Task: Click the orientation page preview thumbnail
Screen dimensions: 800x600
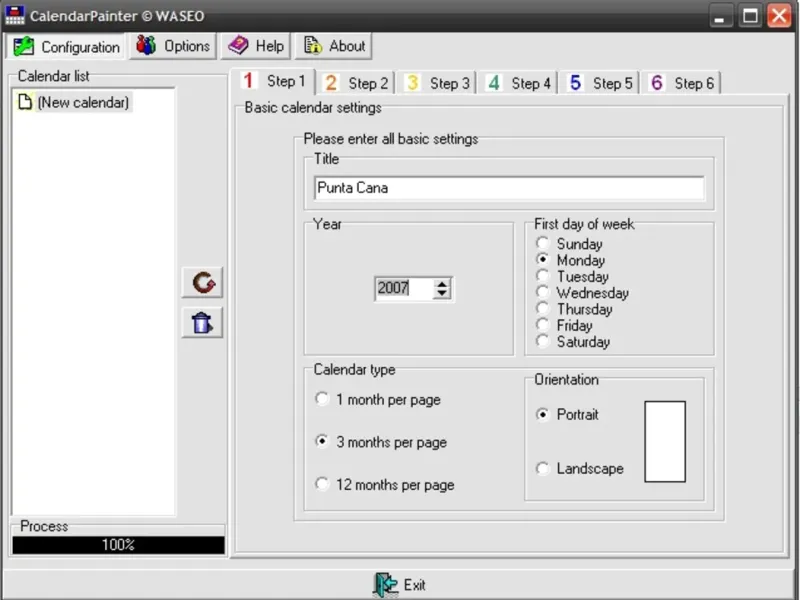Action: pos(665,441)
